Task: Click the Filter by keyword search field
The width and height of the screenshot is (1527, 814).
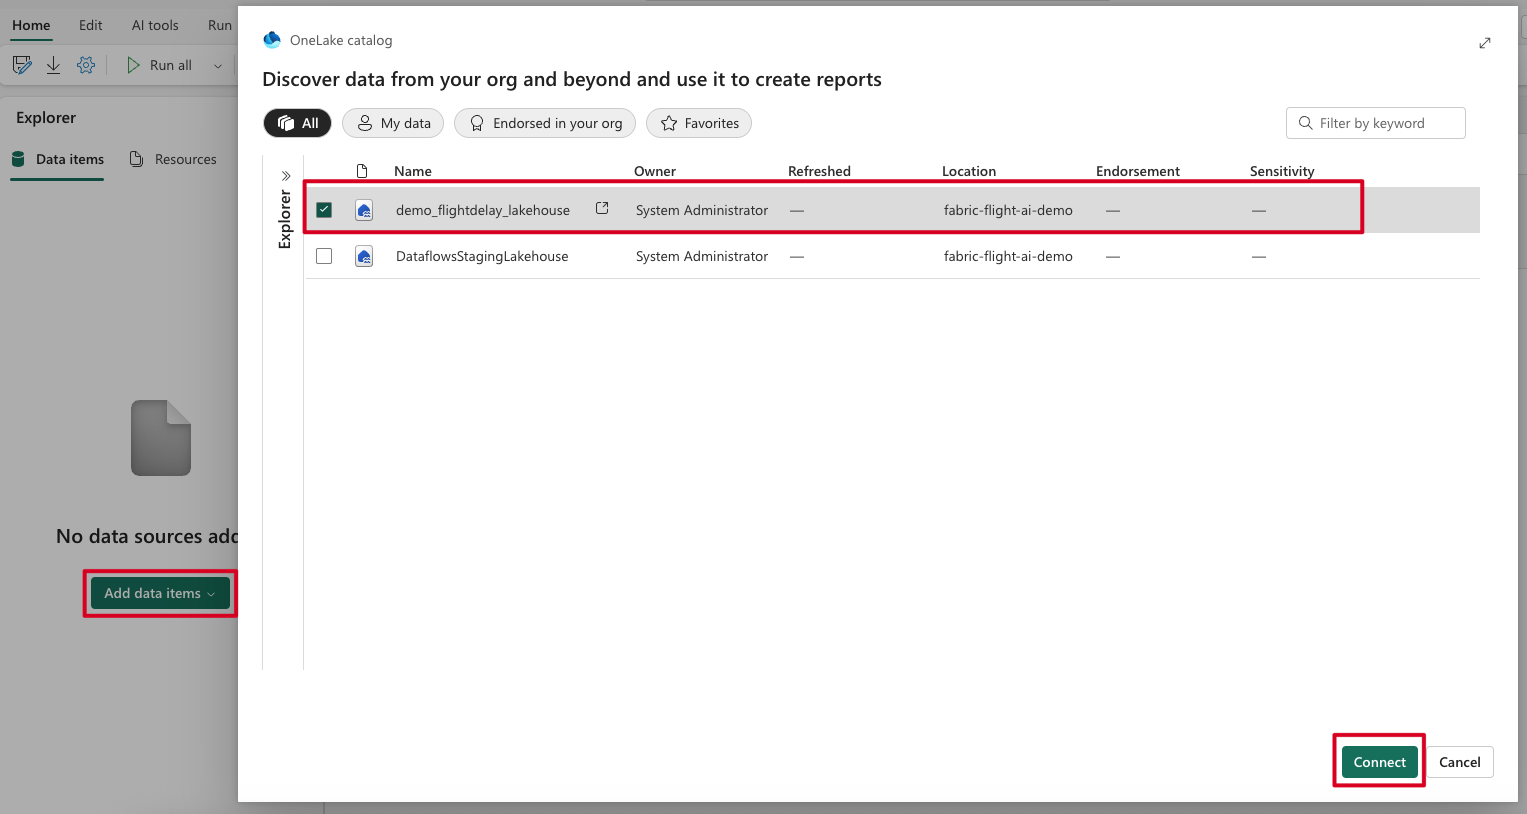Action: pyautogui.click(x=1375, y=123)
